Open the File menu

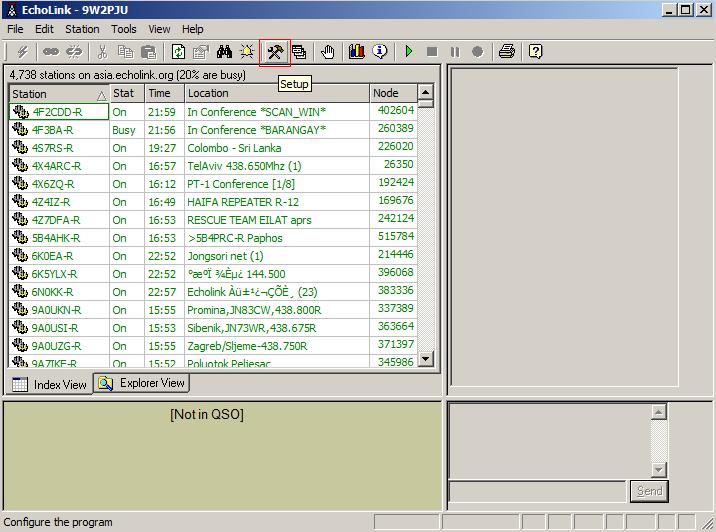(x=15, y=29)
